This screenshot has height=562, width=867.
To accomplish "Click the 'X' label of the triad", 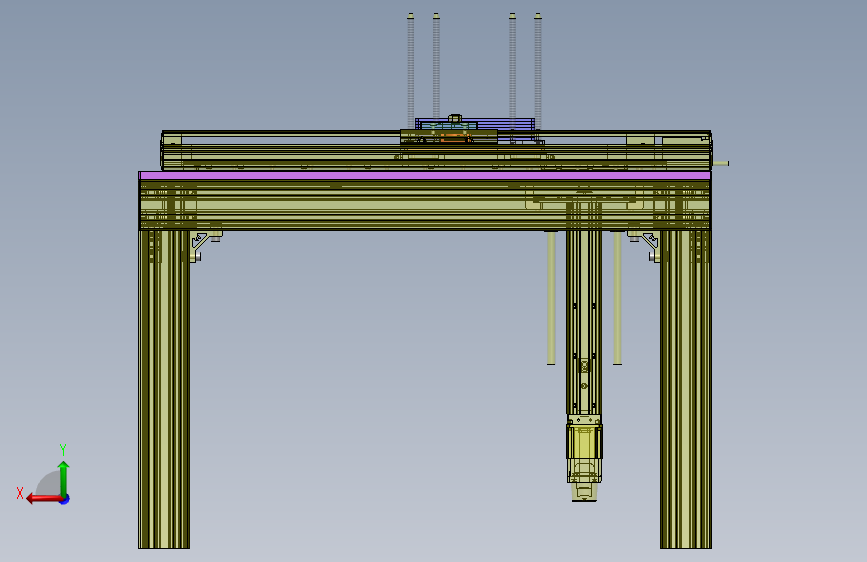I will 20,493.
